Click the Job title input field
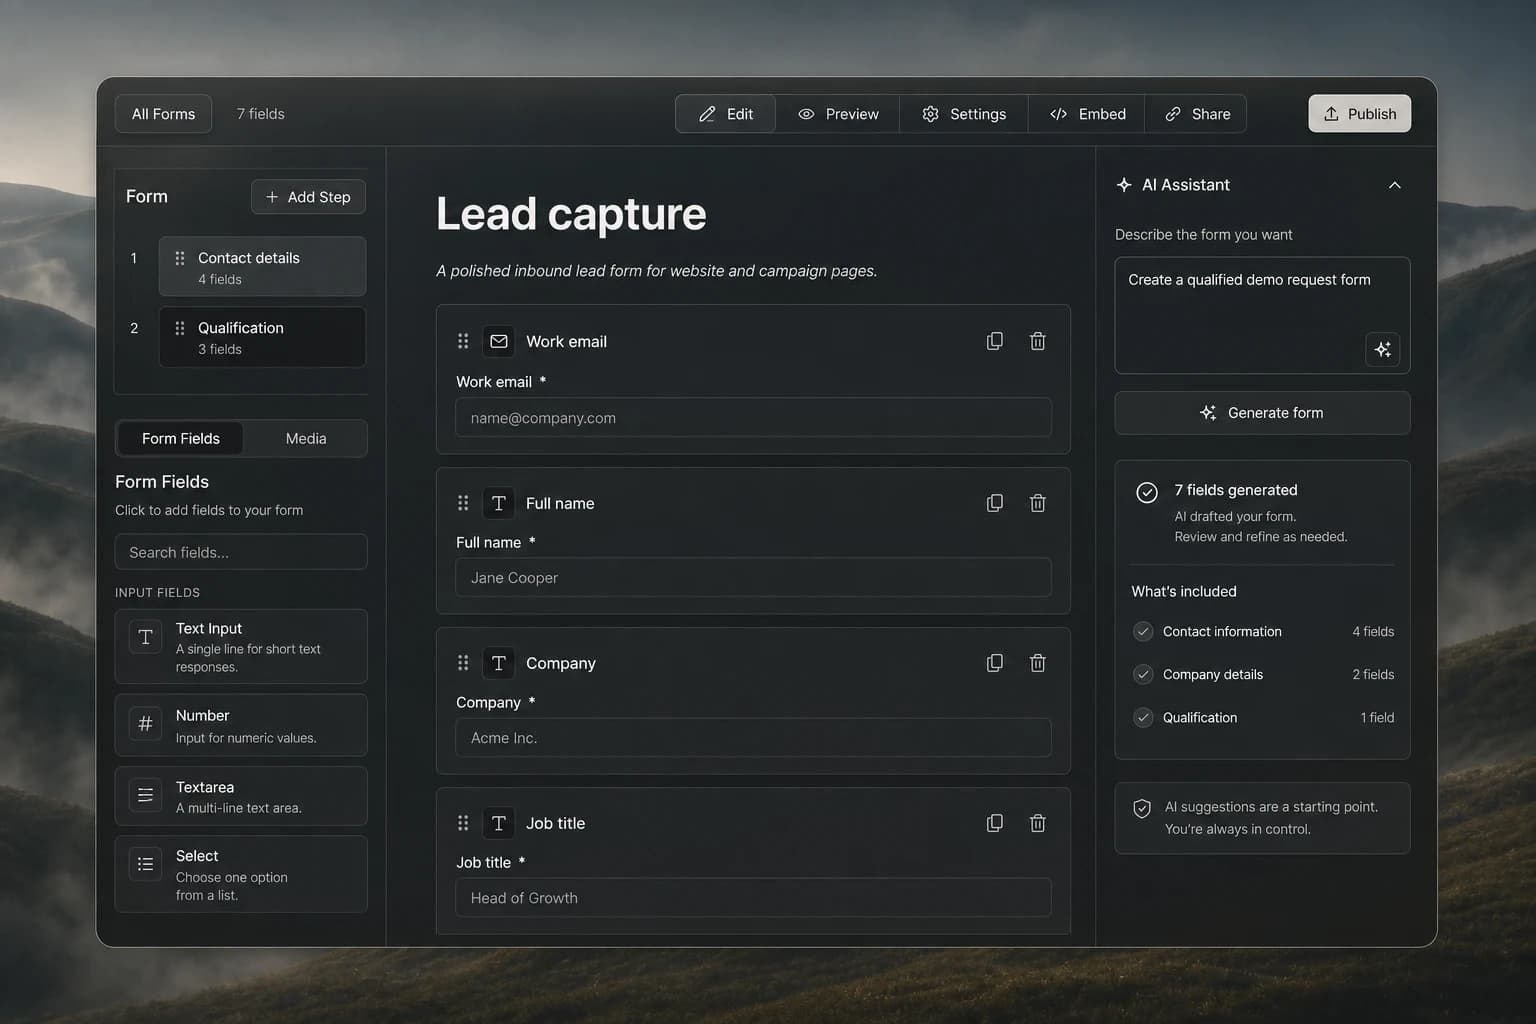This screenshot has width=1536, height=1024. click(753, 898)
